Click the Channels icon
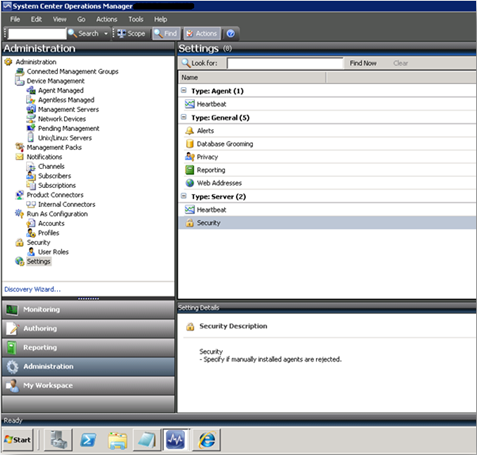Viewport: 477px width, 455px height. pyautogui.click(x=31, y=166)
